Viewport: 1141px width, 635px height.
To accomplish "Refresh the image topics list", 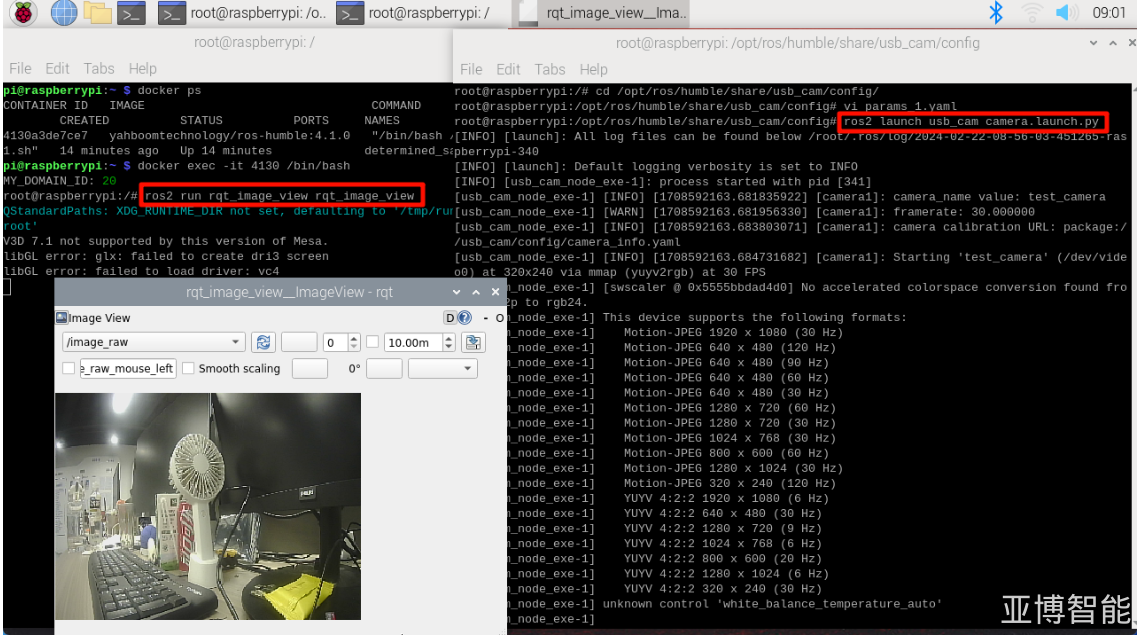I will click(263, 343).
